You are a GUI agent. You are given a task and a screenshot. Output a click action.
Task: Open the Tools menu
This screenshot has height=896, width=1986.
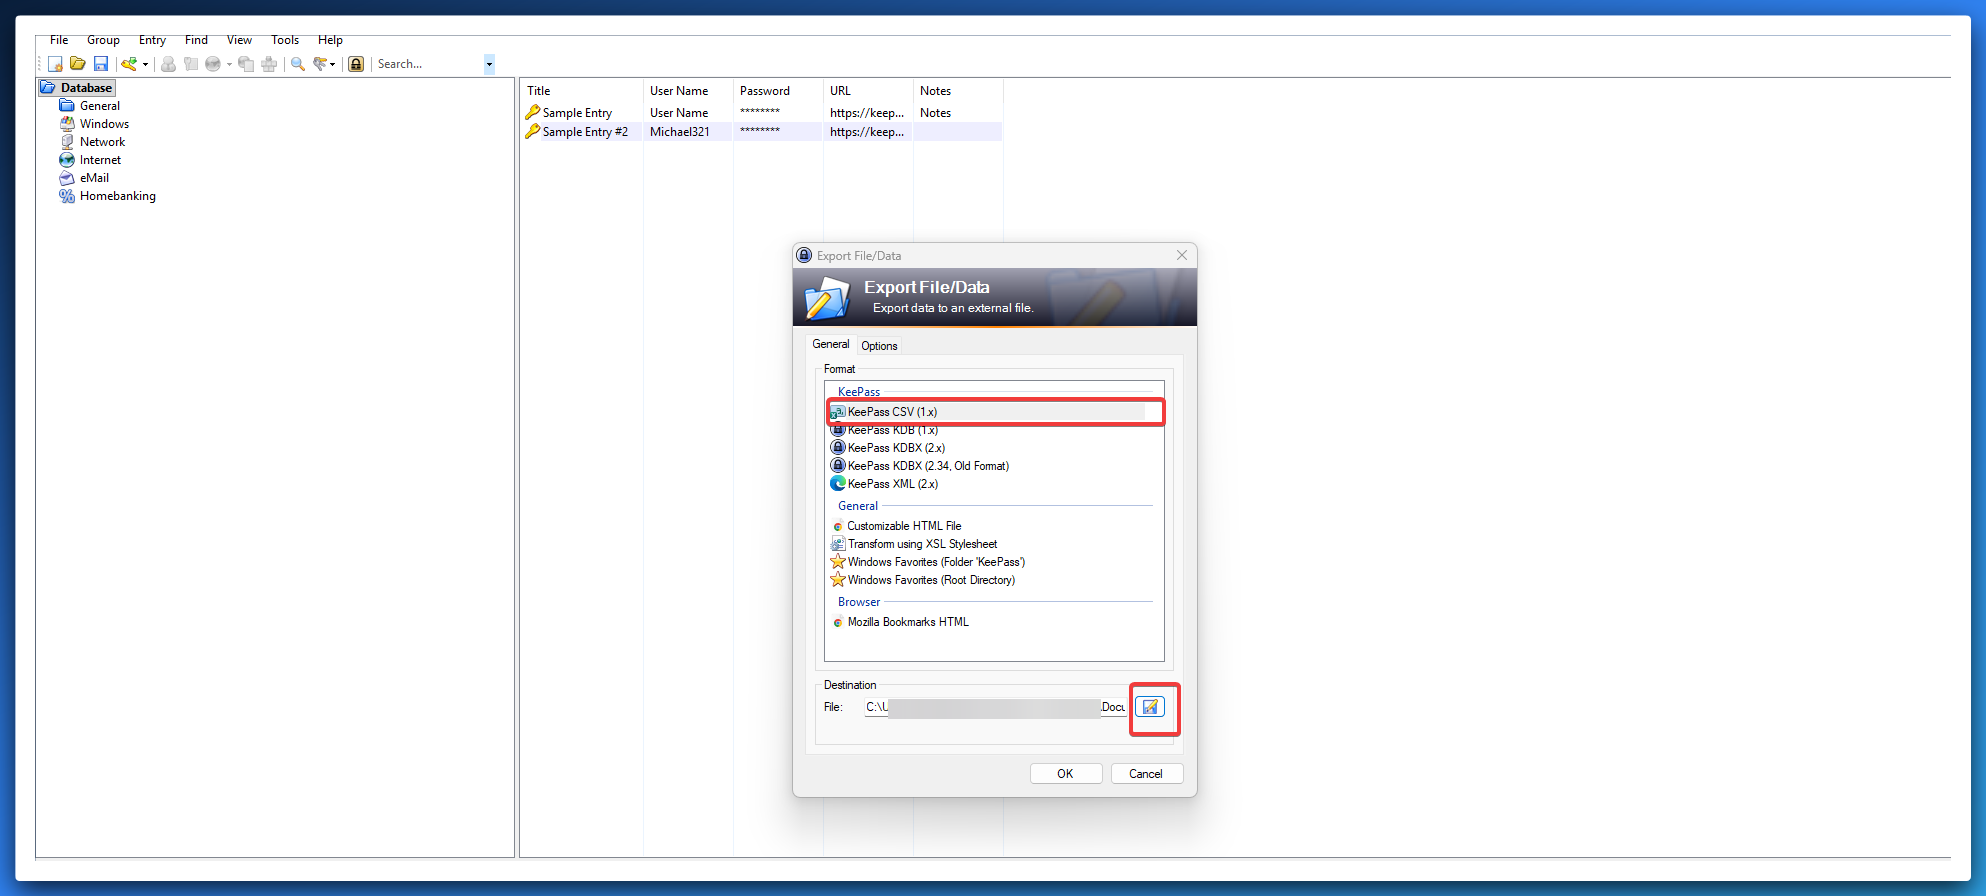click(x=285, y=40)
